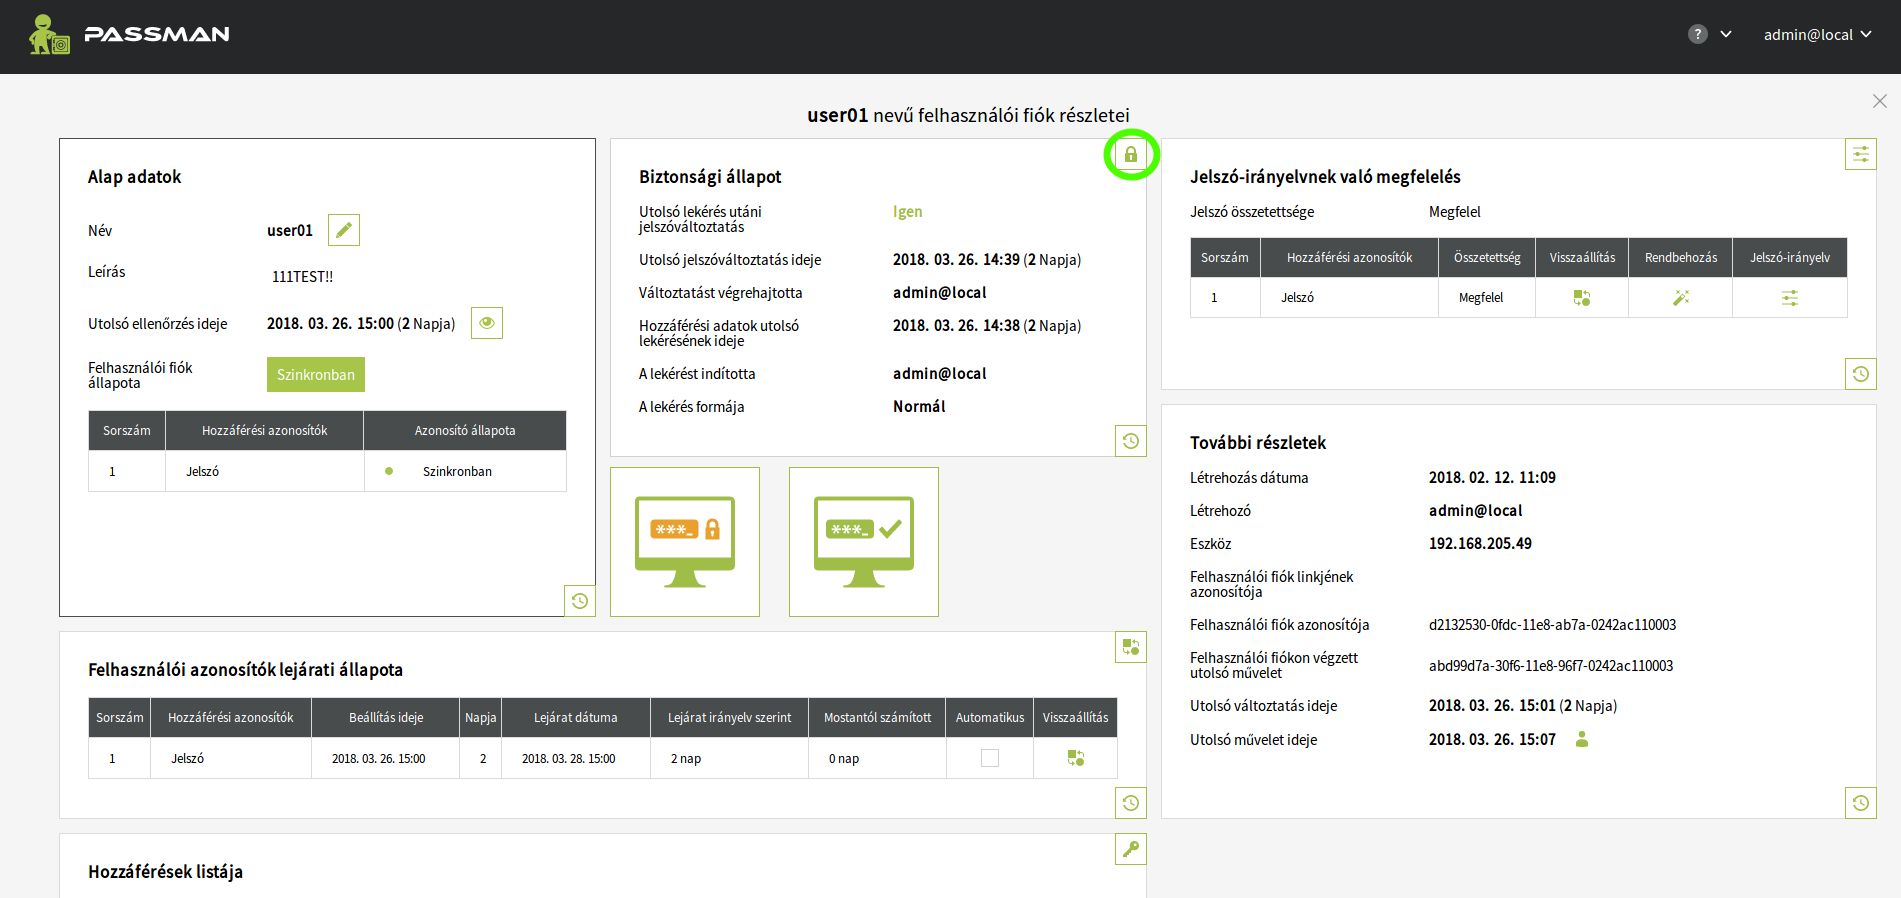Click the Lejárat dátuma column header
1901x898 pixels.
[x=575, y=717]
